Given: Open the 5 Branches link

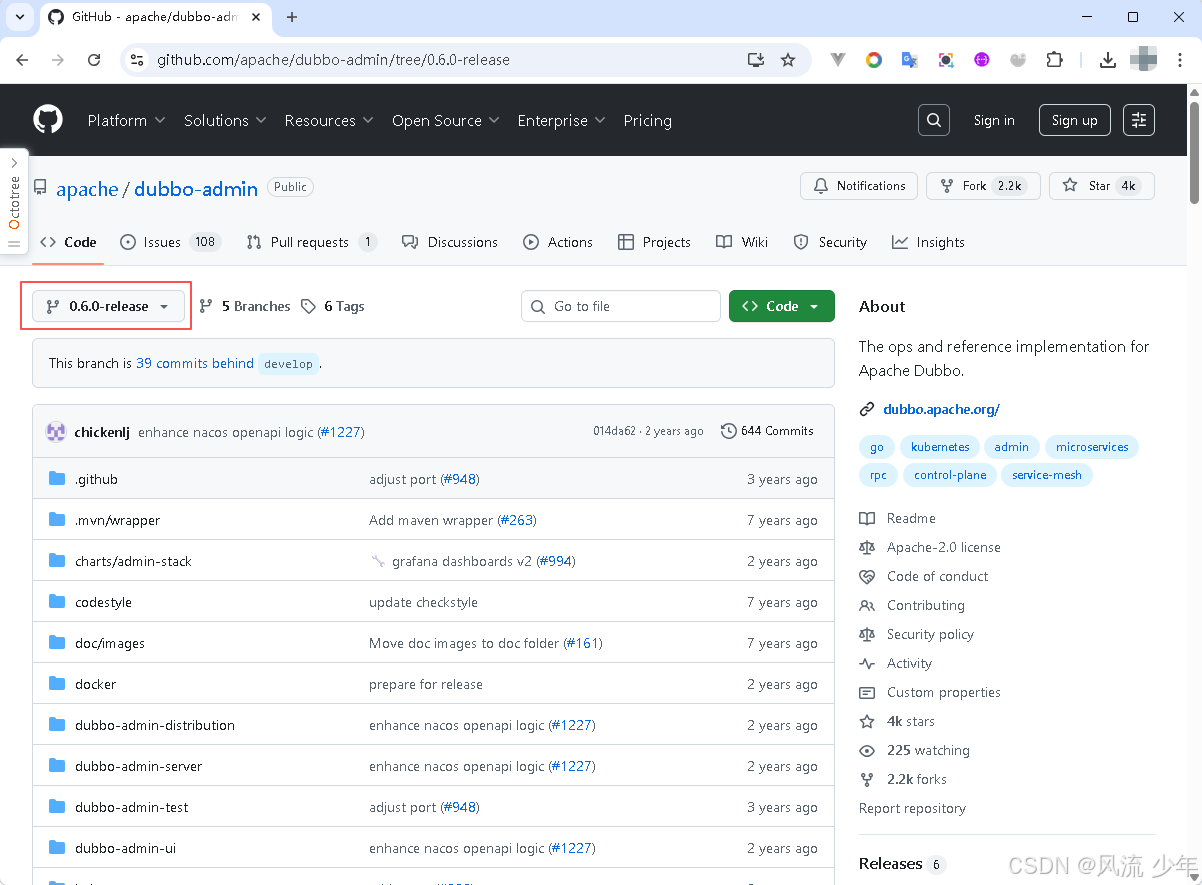Looking at the screenshot, I should coord(245,306).
